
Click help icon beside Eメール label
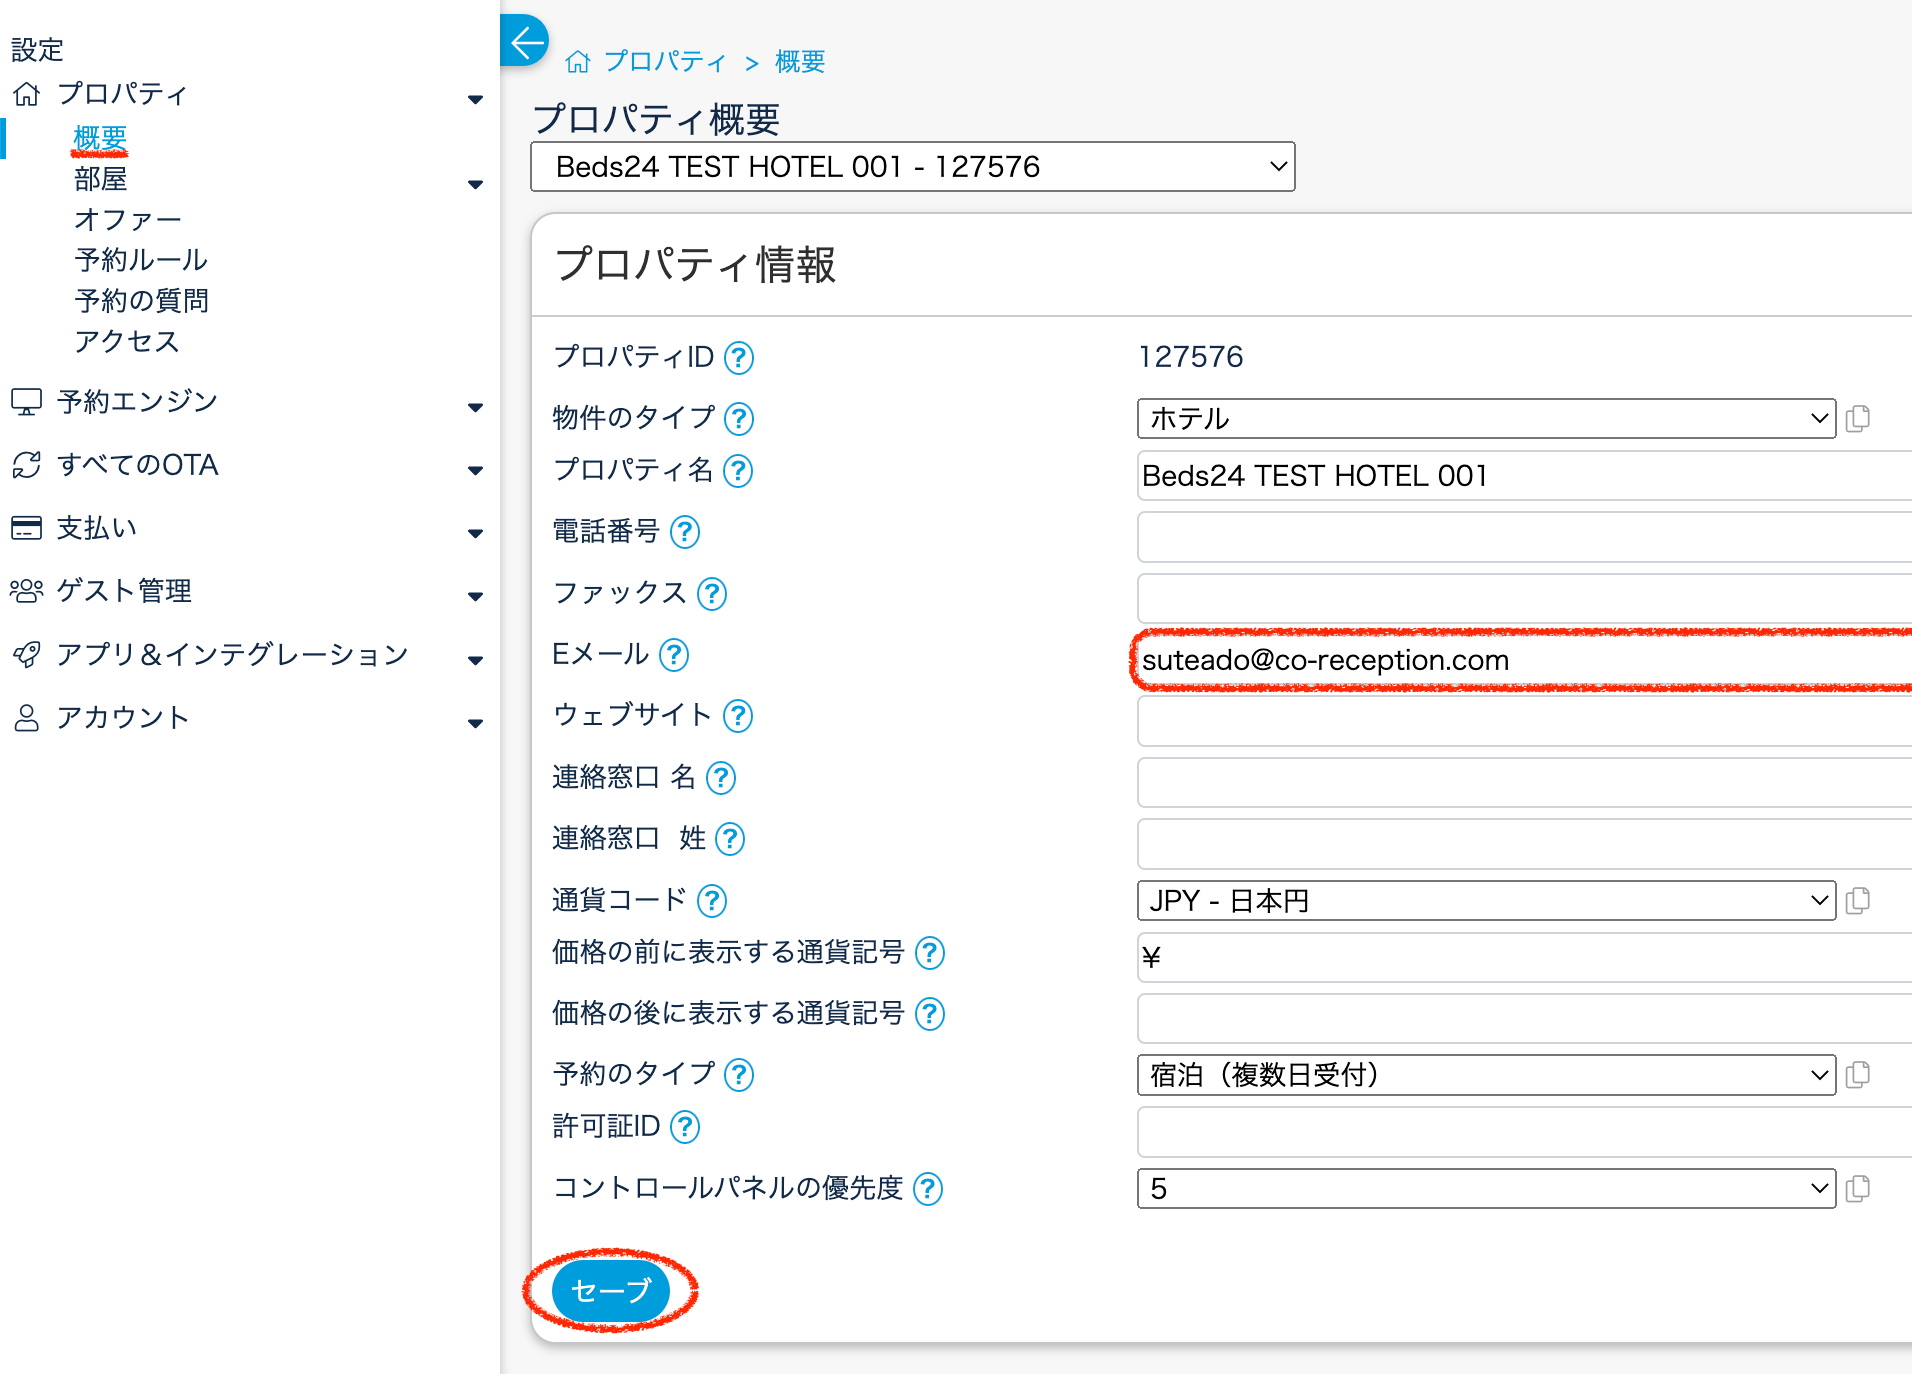[674, 655]
